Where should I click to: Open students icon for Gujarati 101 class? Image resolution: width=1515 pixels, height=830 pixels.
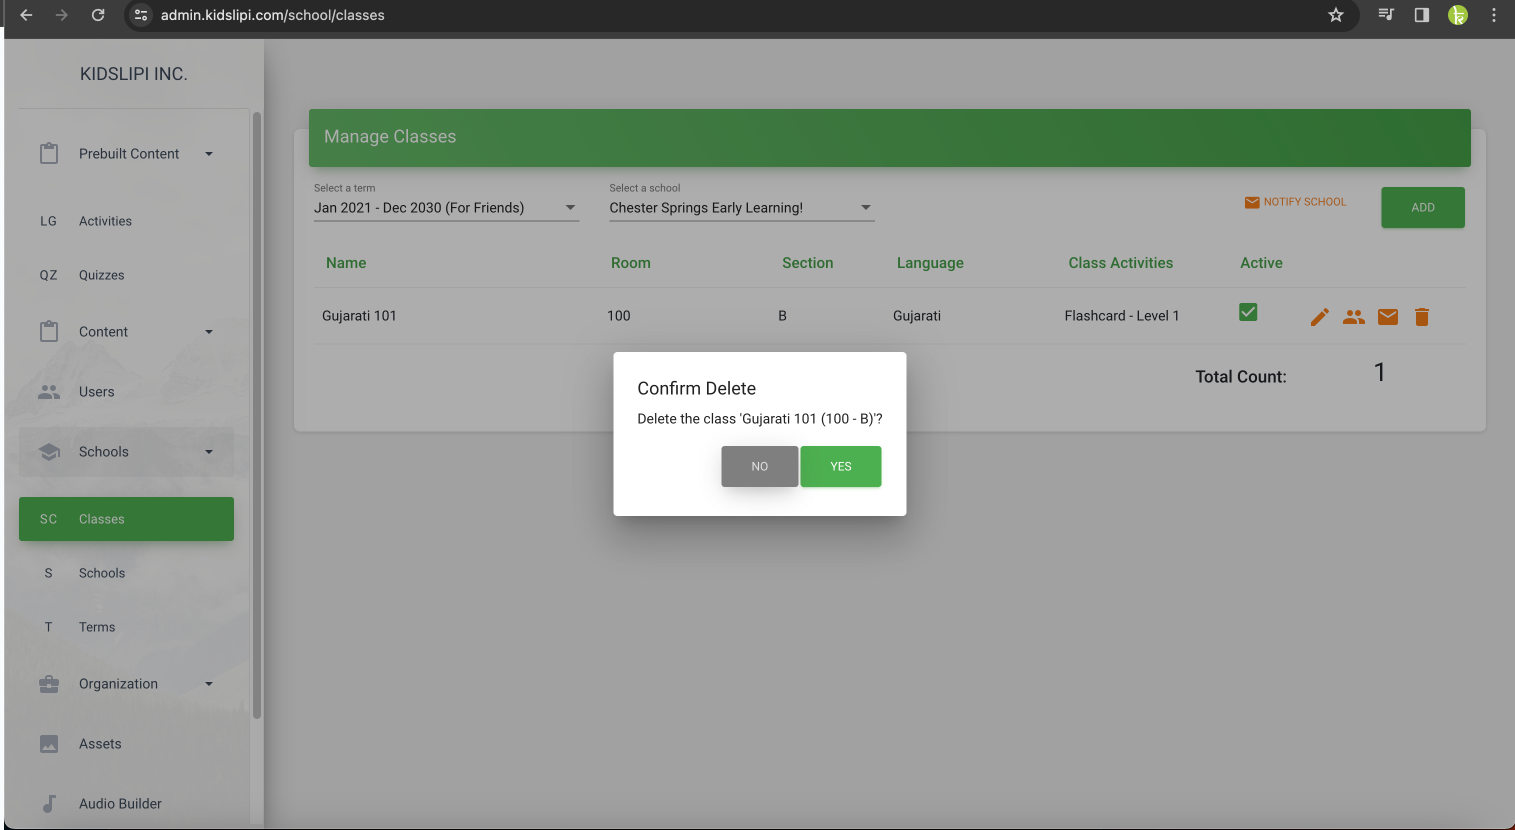(x=1354, y=317)
